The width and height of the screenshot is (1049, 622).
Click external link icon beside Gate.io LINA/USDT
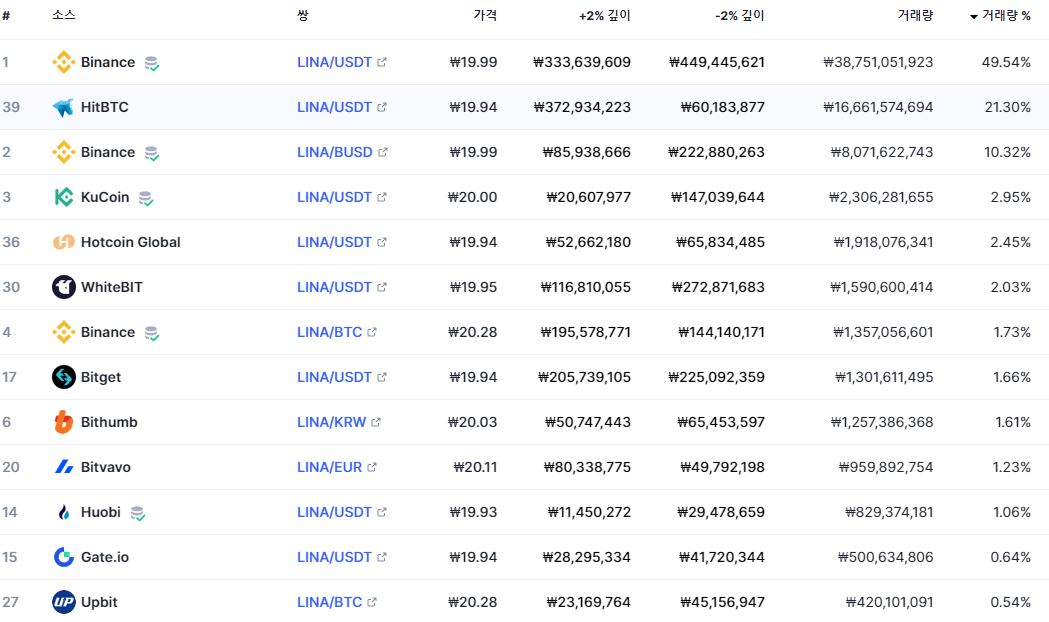382,557
